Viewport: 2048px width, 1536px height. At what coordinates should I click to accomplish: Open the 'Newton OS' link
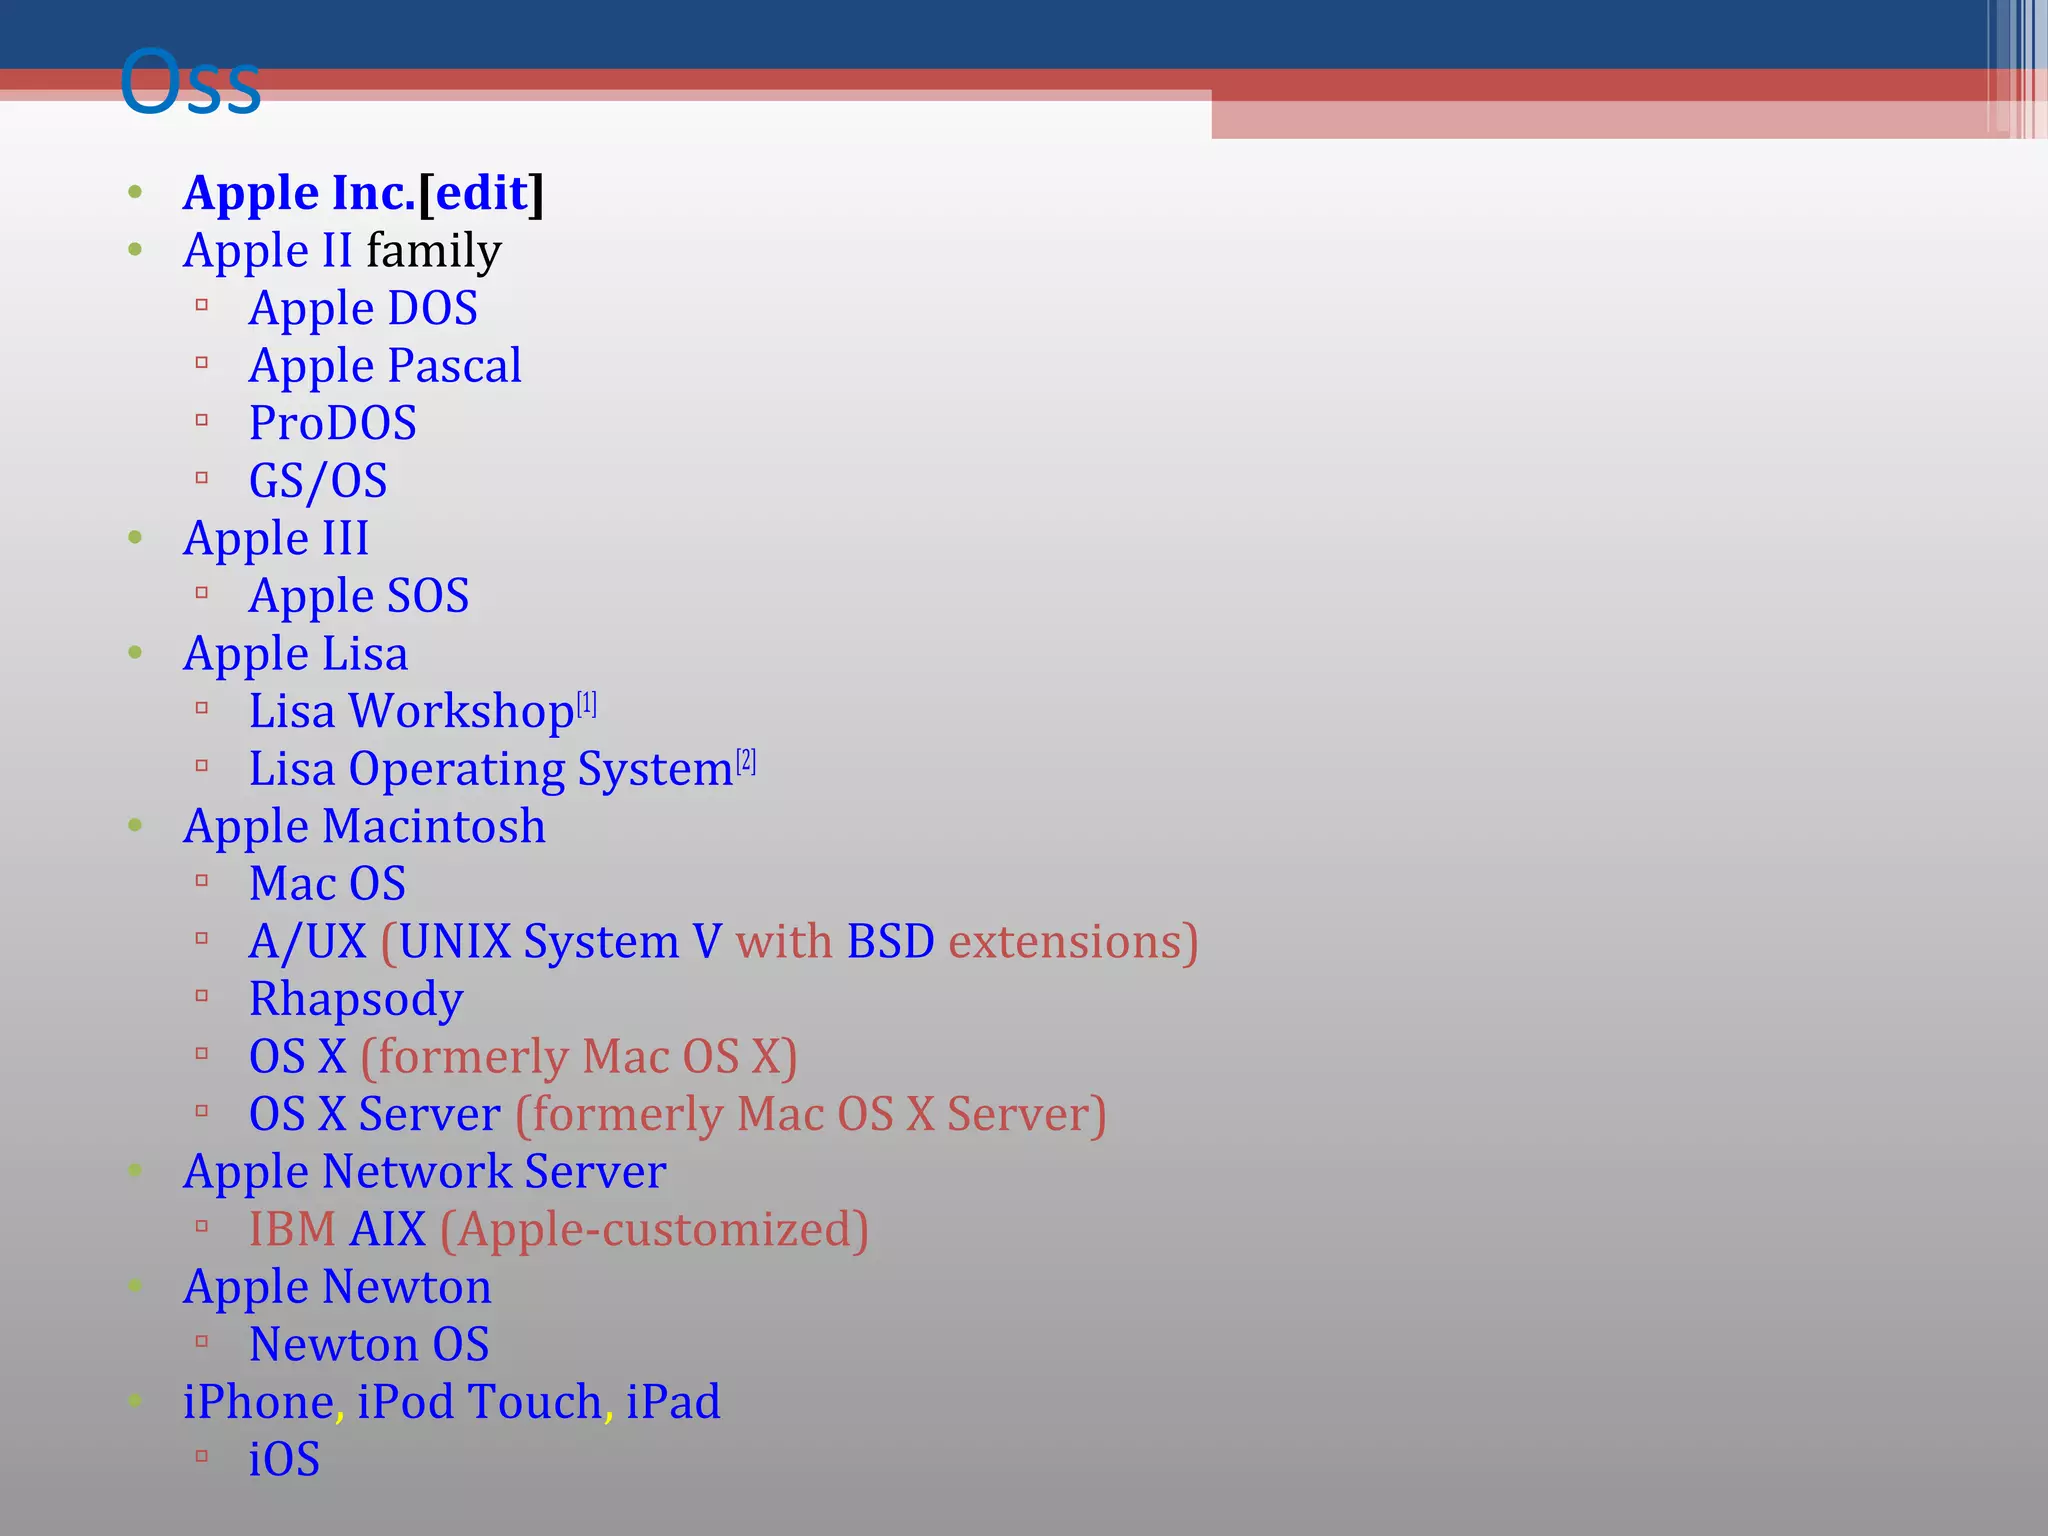click(369, 1346)
